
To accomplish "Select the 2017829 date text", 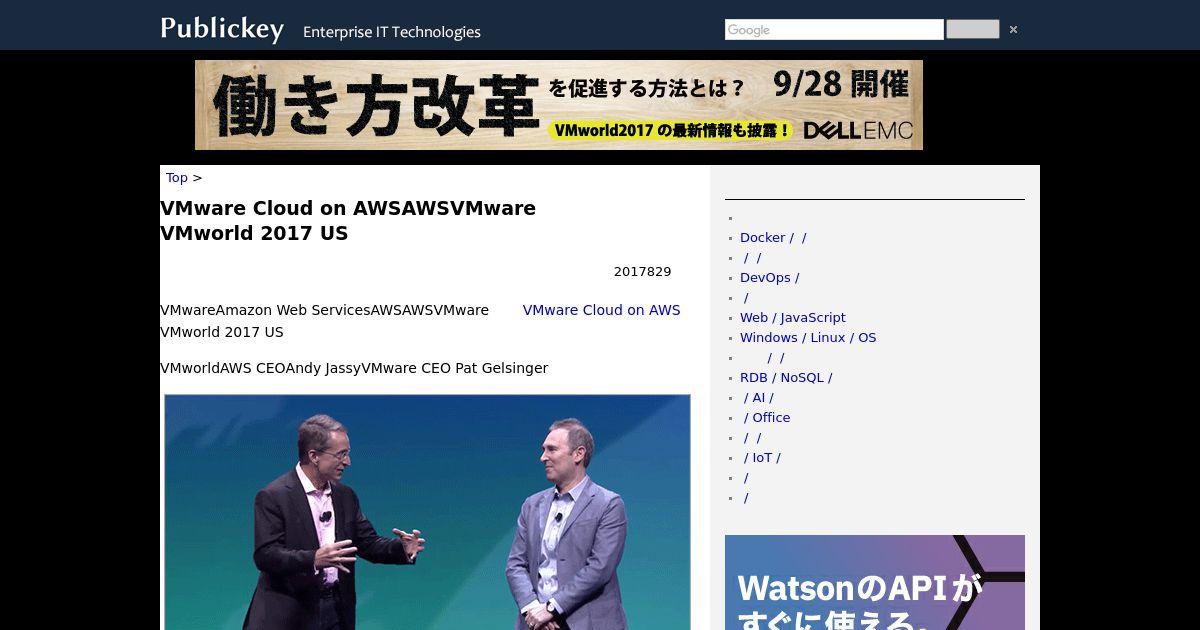I will [x=643, y=272].
